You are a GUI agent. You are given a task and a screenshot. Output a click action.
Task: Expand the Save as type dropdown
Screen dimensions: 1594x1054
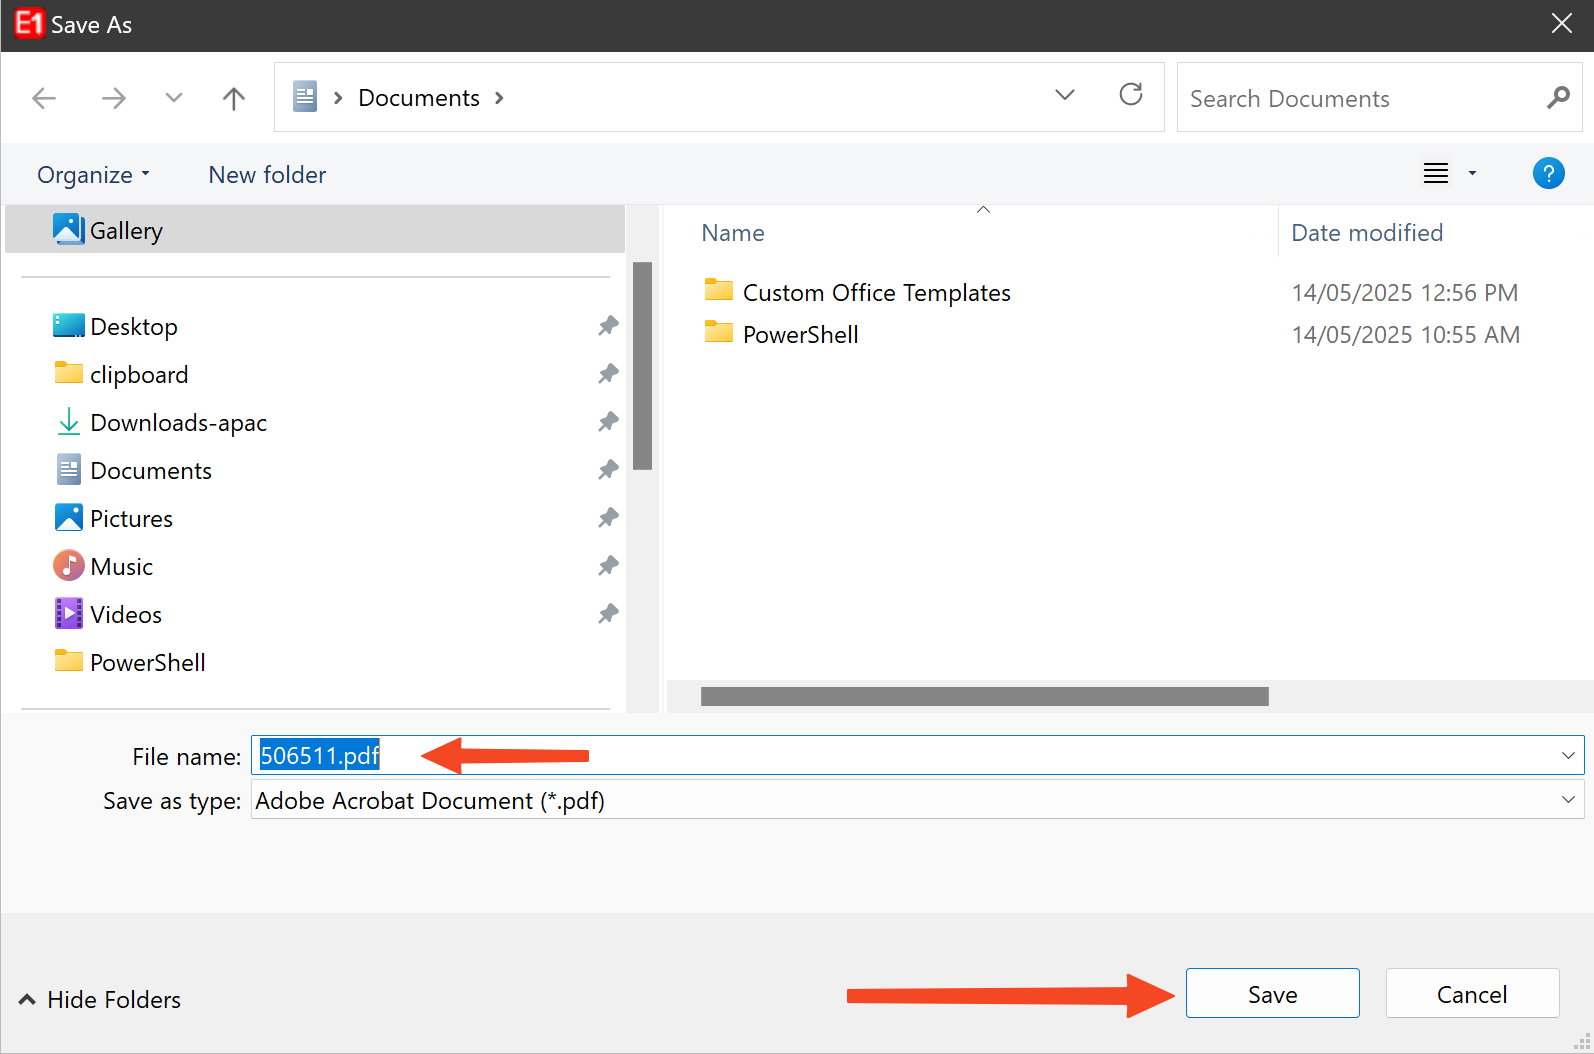pos(1567,800)
